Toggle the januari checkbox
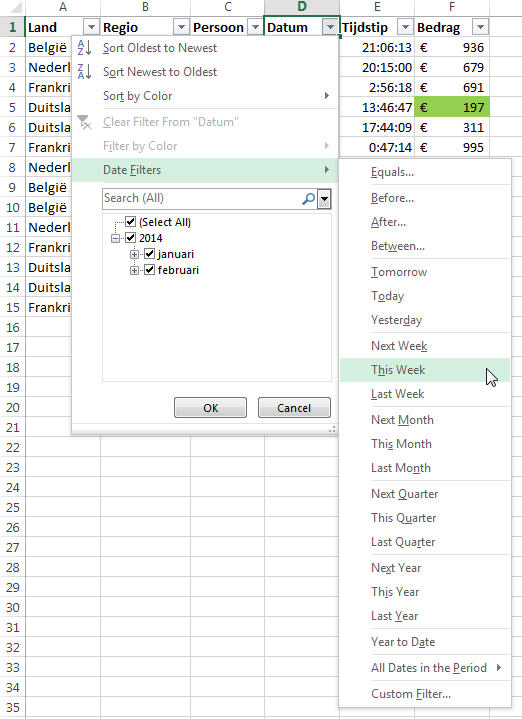Image resolution: width=522 pixels, height=719 pixels. point(150,254)
